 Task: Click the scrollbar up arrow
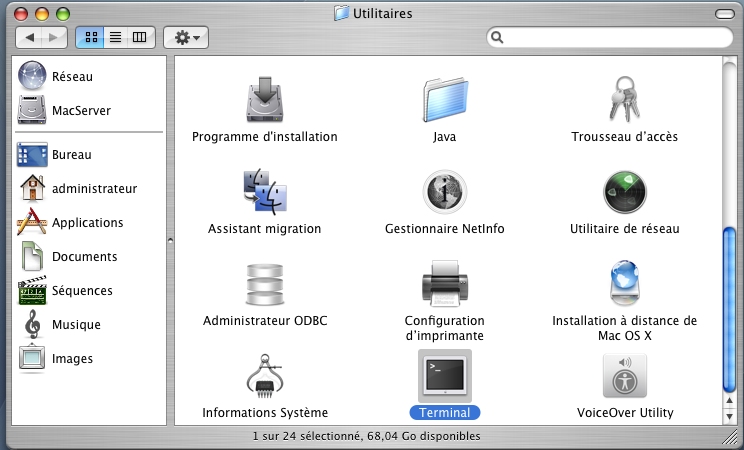point(729,401)
